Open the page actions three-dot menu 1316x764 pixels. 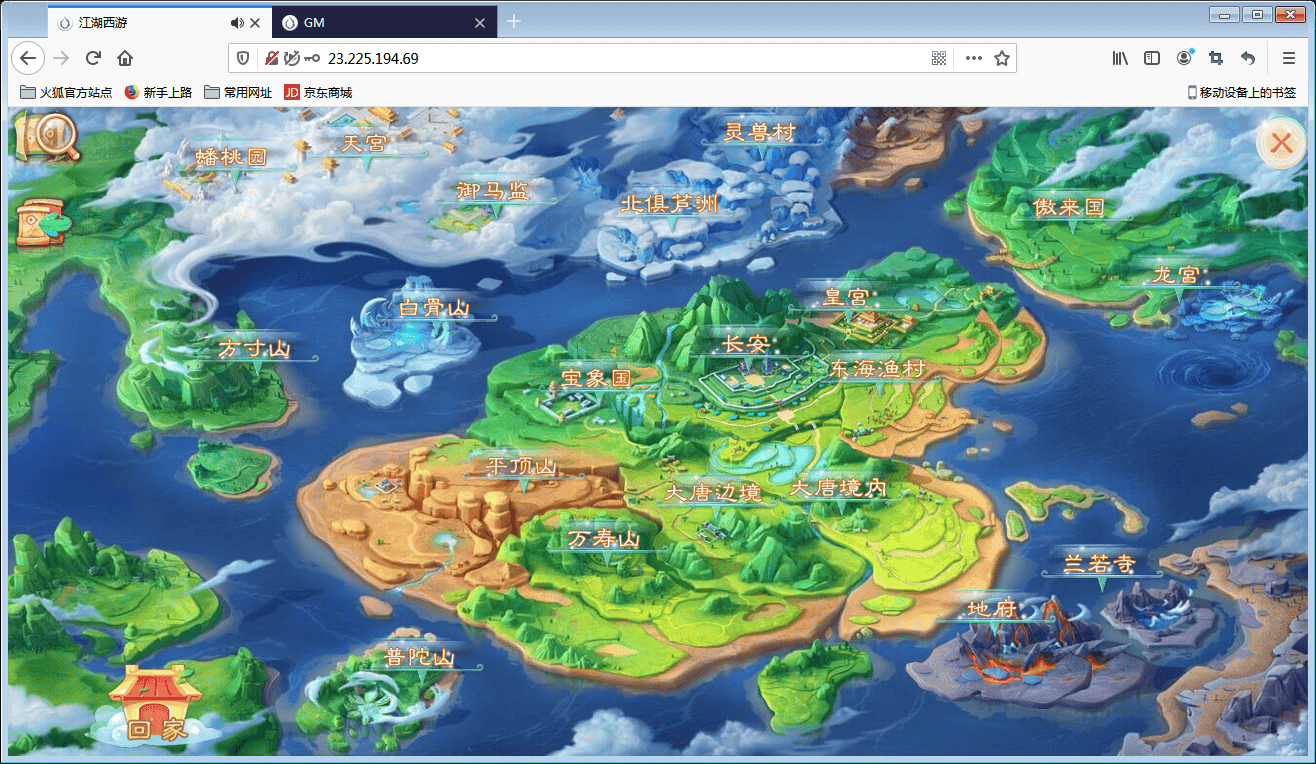974,58
